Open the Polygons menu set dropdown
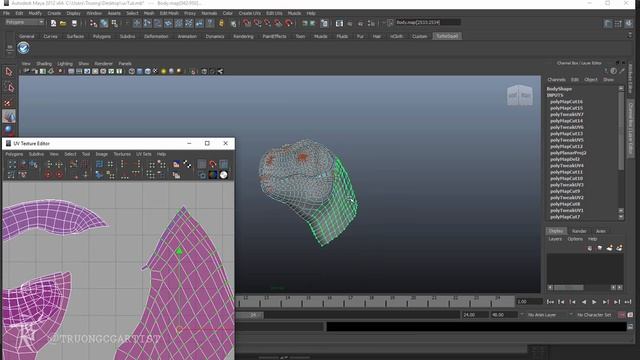 click(x=24, y=22)
